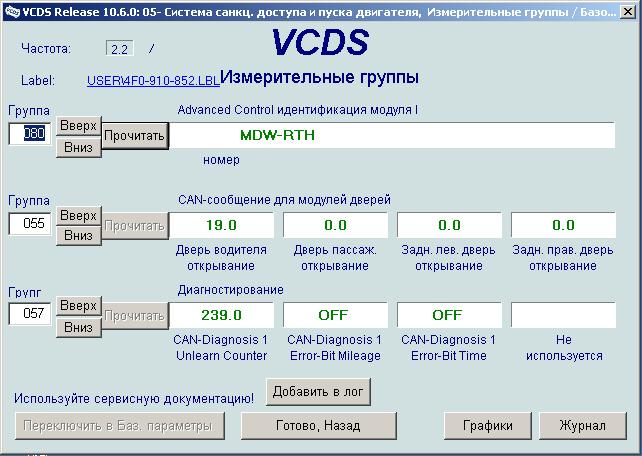Open Графики graphs window
The width and height of the screenshot is (642, 456).
click(x=488, y=425)
